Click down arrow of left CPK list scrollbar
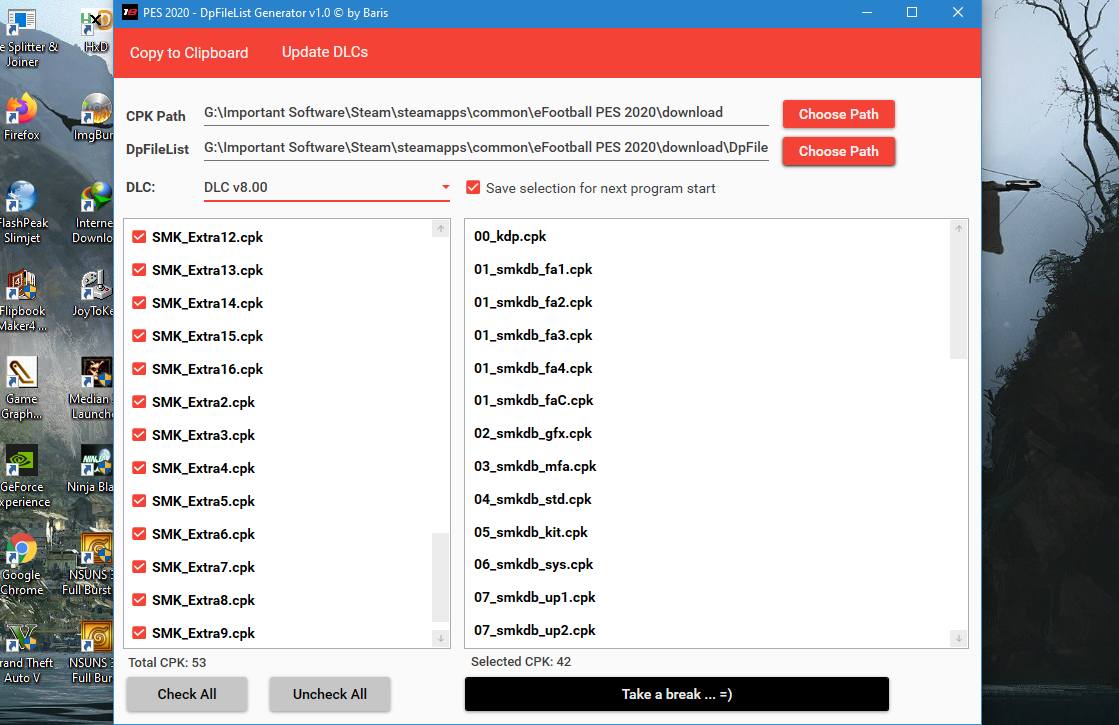This screenshot has width=1119, height=725. pyautogui.click(x=440, y=639)
